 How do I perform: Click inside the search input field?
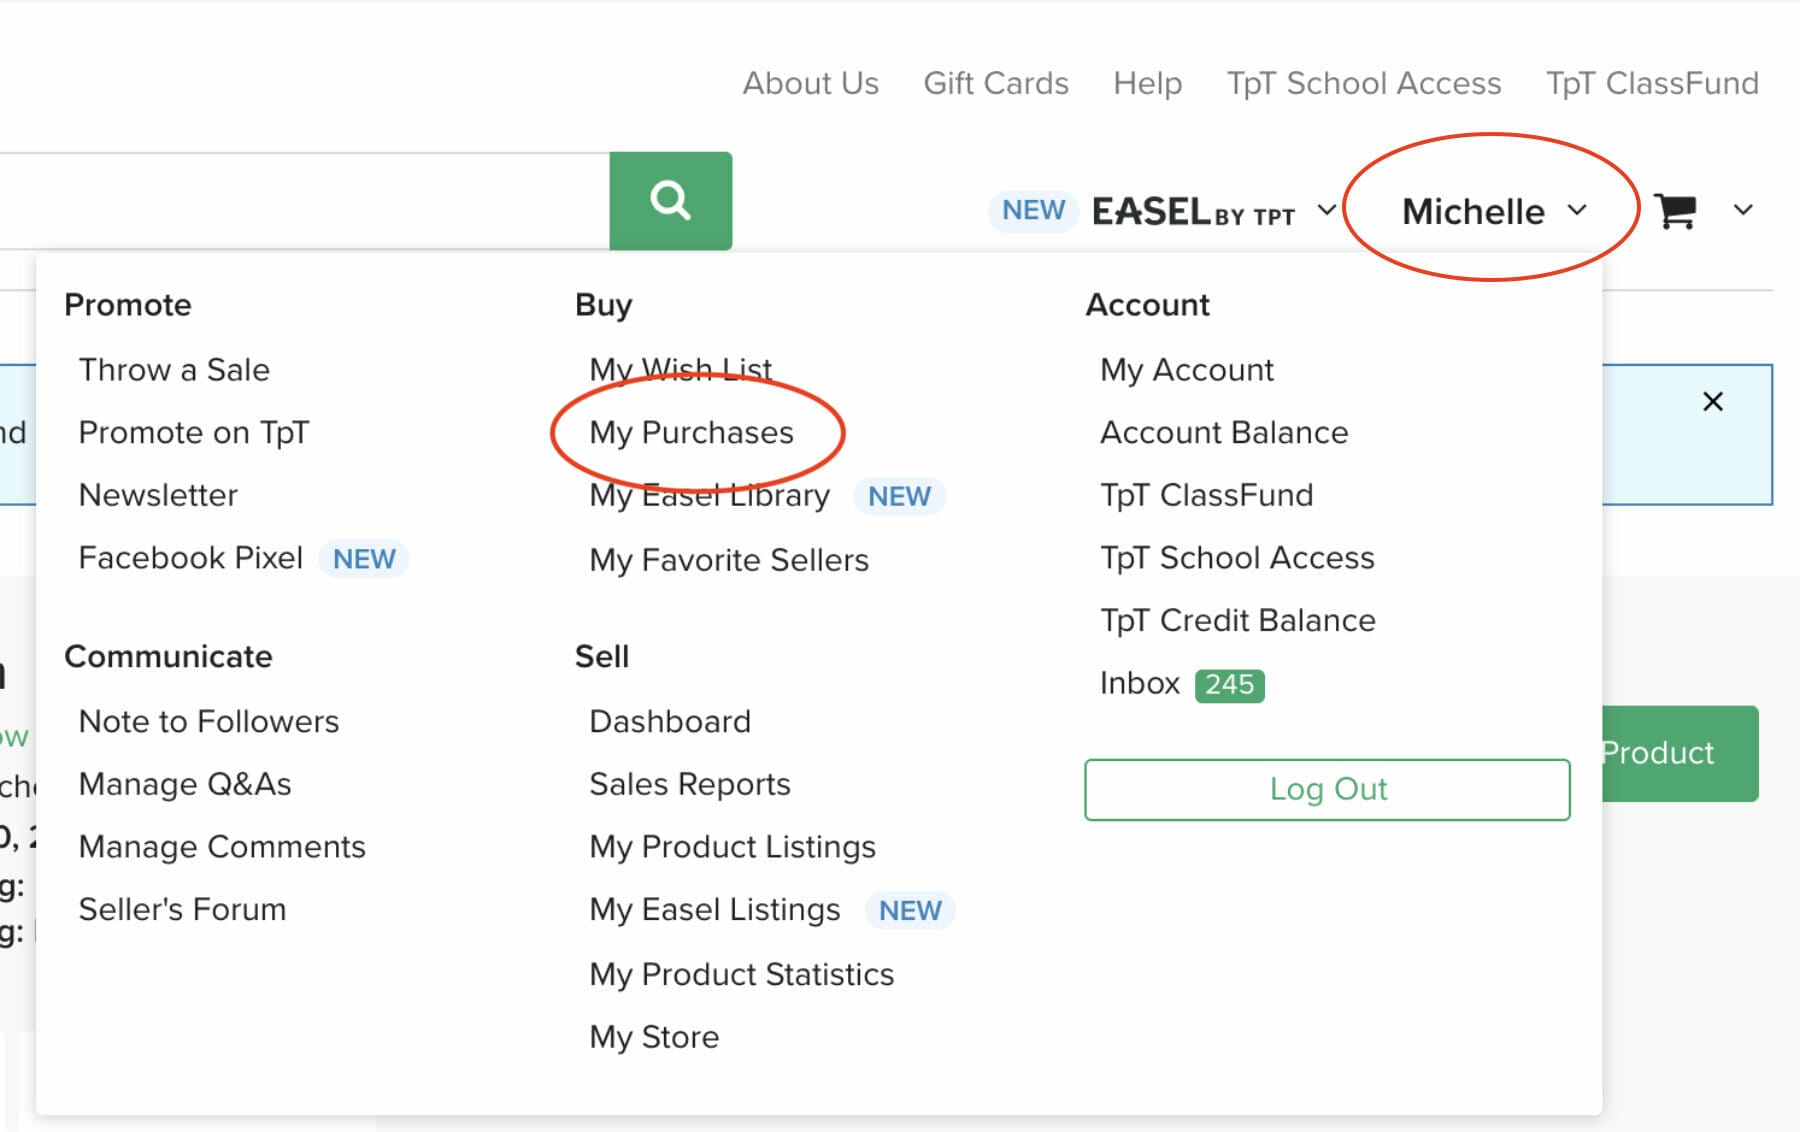click(x=304, y=200)
